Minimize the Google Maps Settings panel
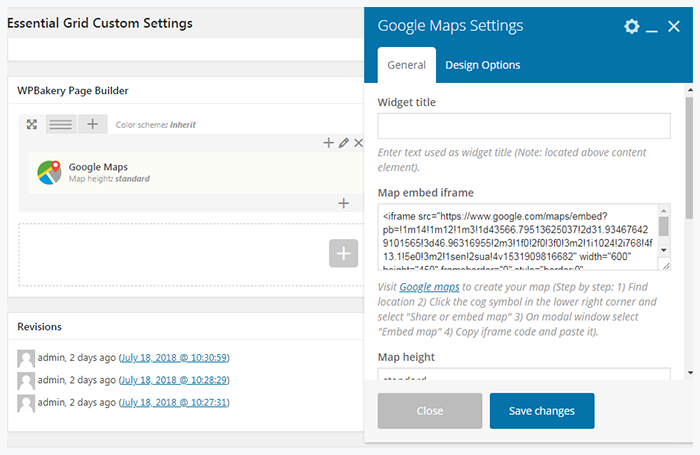Screen dimensions: 700x455 [x=651, y=28]
